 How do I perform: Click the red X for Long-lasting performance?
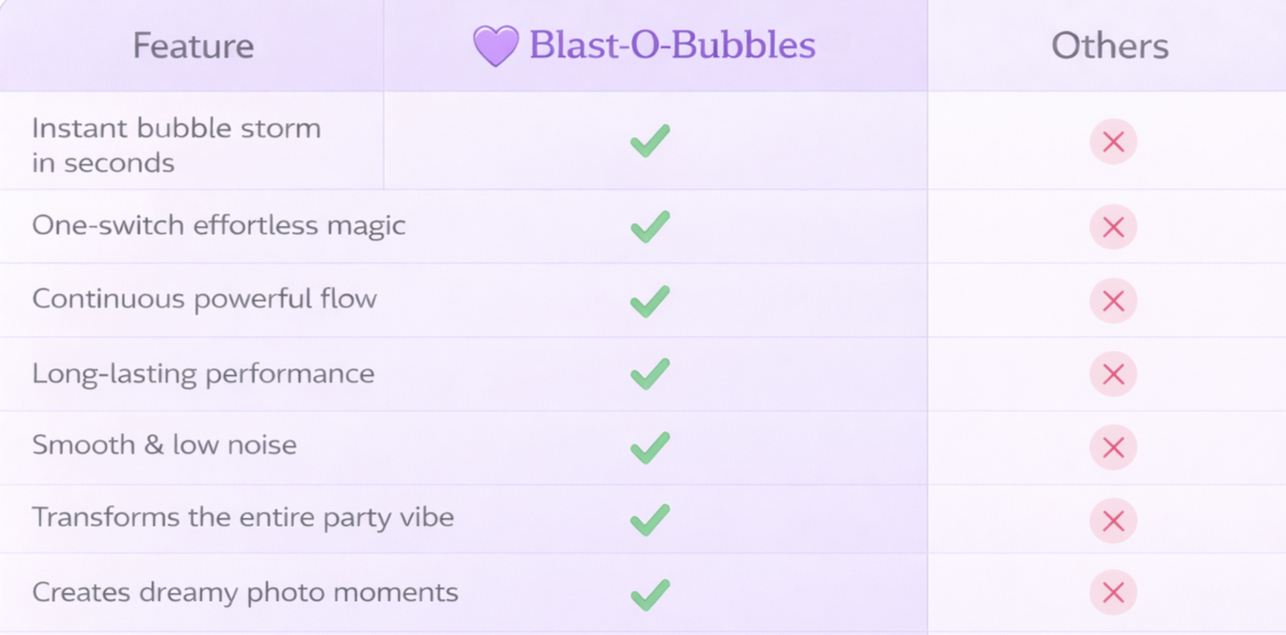tap(1113, 375)
